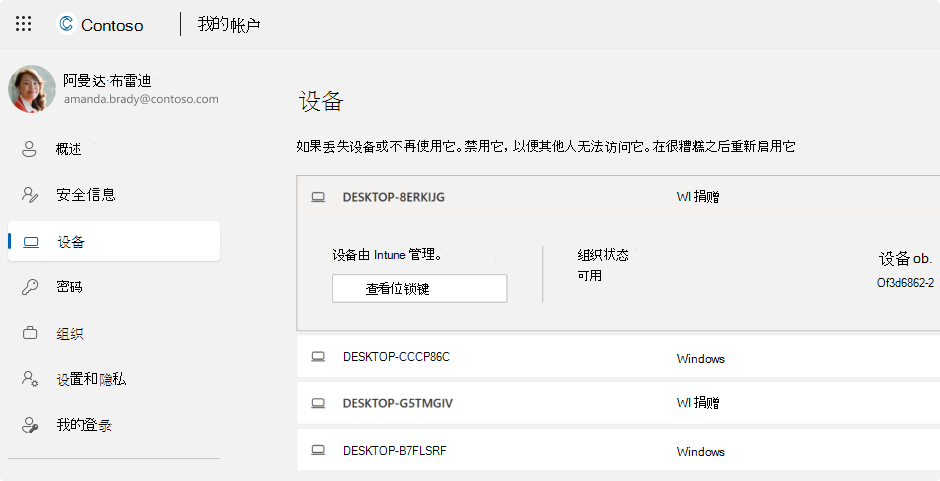The width and height of the screenshot is (940, 481).
Task: Select the 设备 sidebar item
Action: 114,241
